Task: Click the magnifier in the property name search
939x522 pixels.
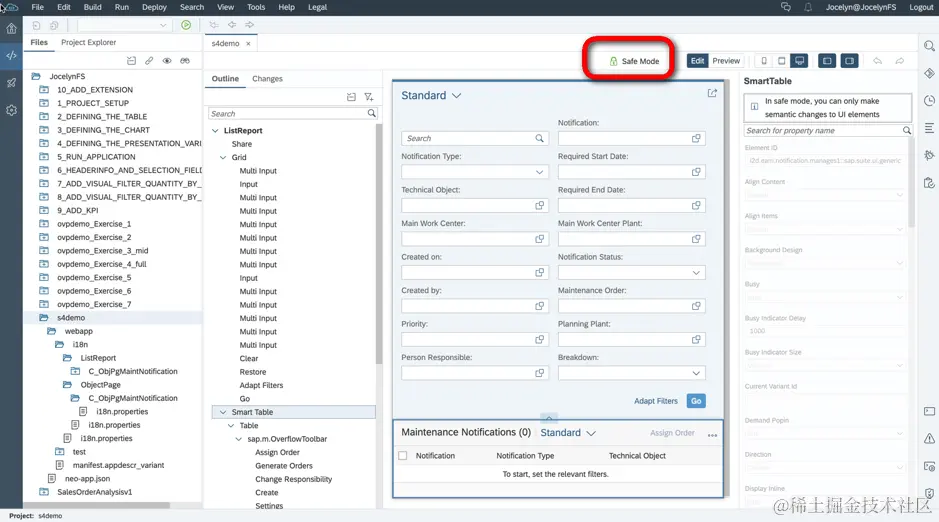Action: [907, 130]
